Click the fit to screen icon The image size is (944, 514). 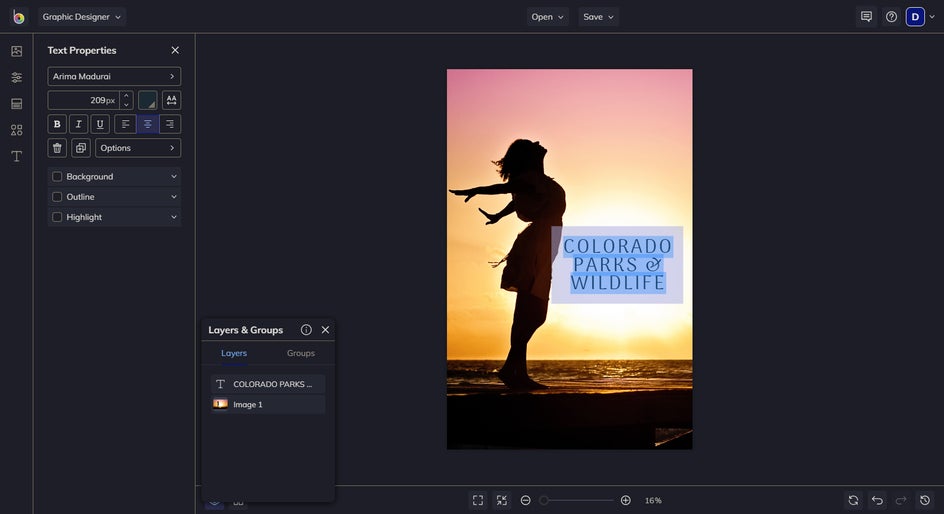click(x=478, y=500)
